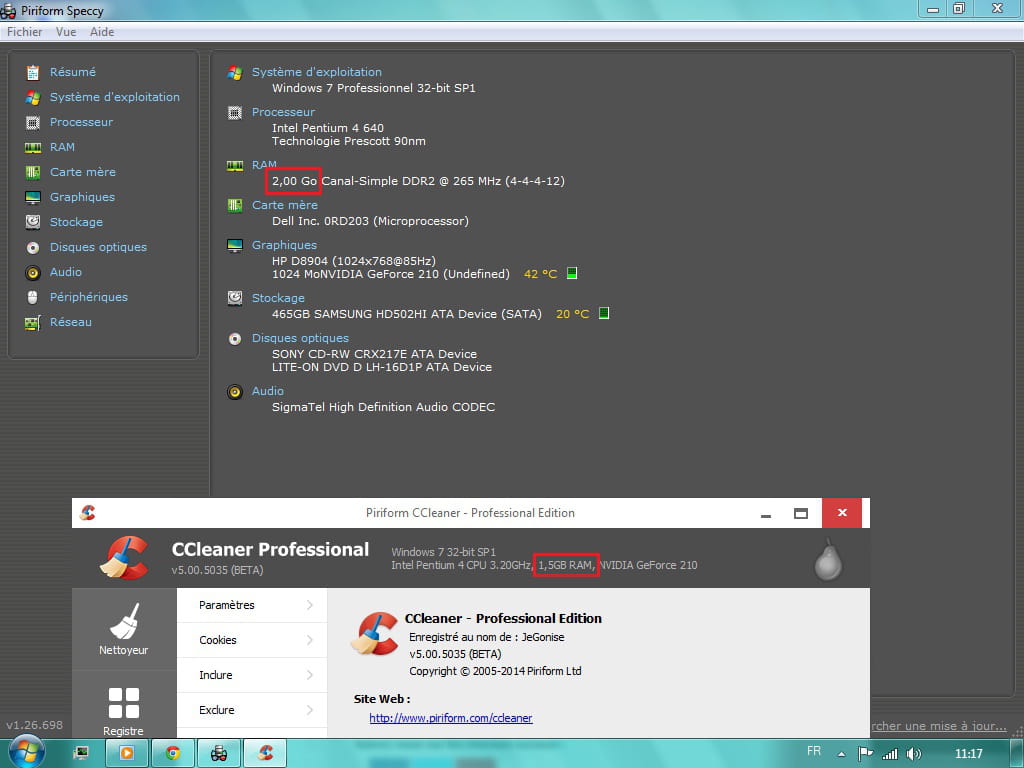Viewport: 1024px width, 768px height.
Task: Click the text "Windows 7 Professionnel 32-bit SP1"
Action: (374, 88)
